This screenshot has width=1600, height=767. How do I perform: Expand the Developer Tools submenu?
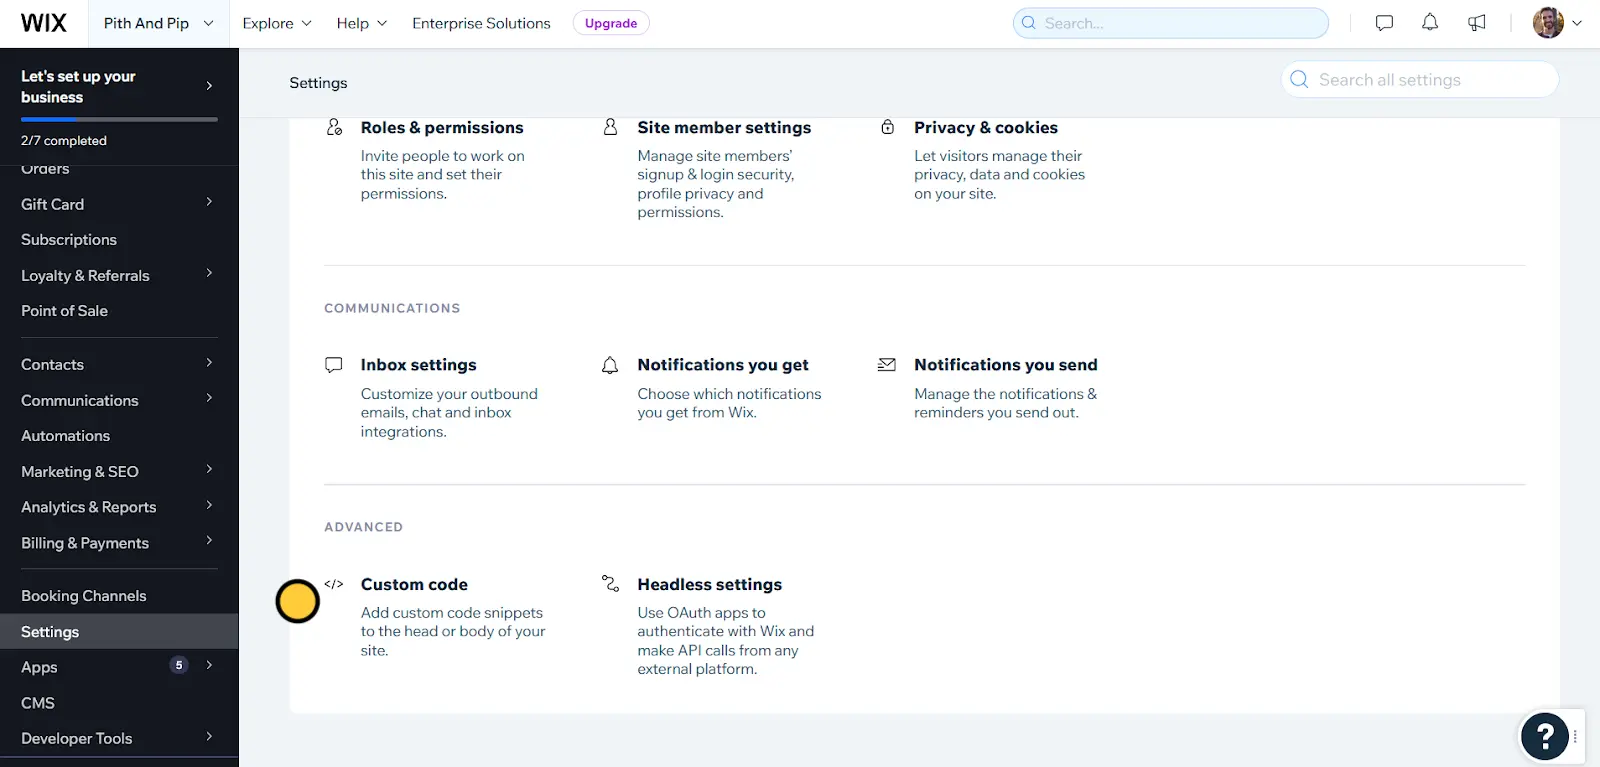[x=209, y=736]
